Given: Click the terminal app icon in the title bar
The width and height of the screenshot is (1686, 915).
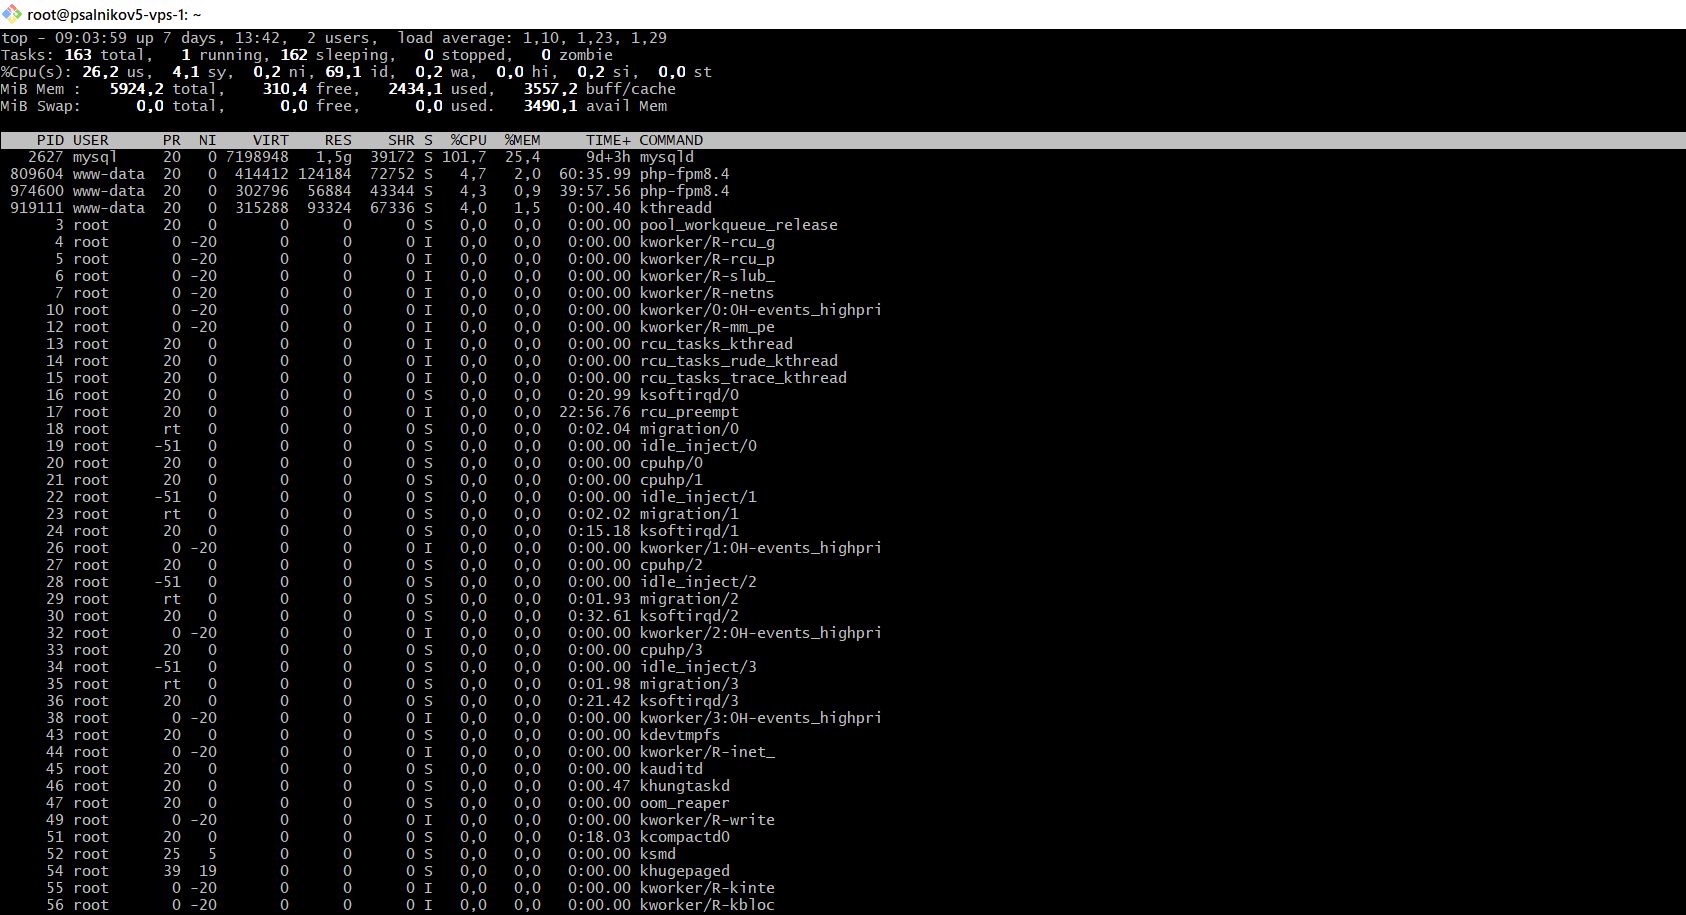Looking at the screenshot, I should click(12, 14).
